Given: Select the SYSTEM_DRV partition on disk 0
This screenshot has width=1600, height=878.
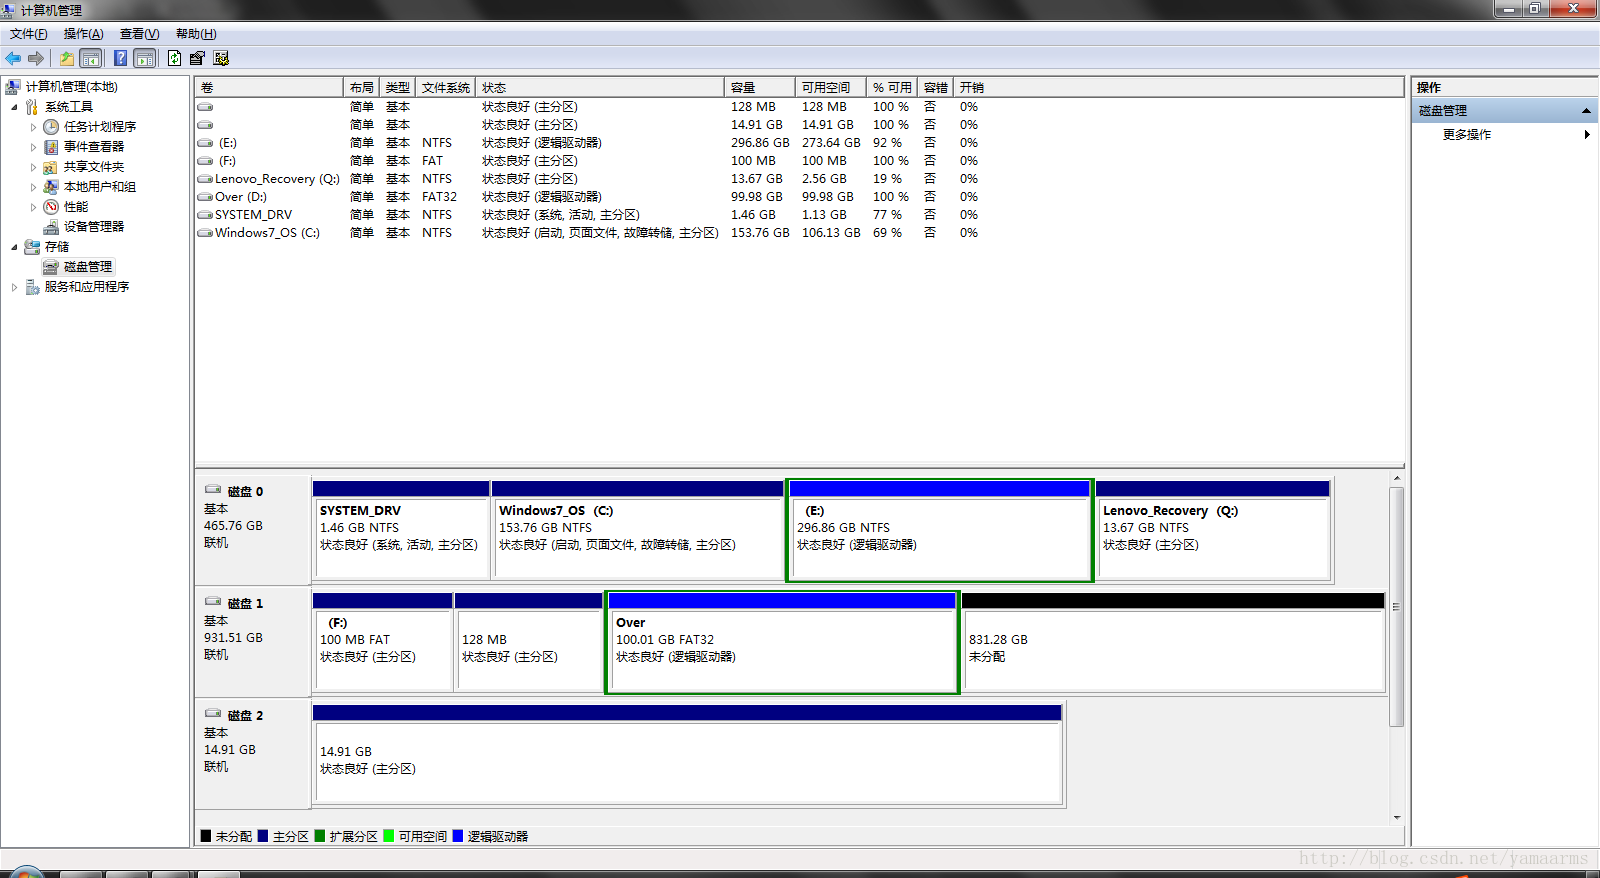Looking at the screenshot, I should tap(401, 530).
